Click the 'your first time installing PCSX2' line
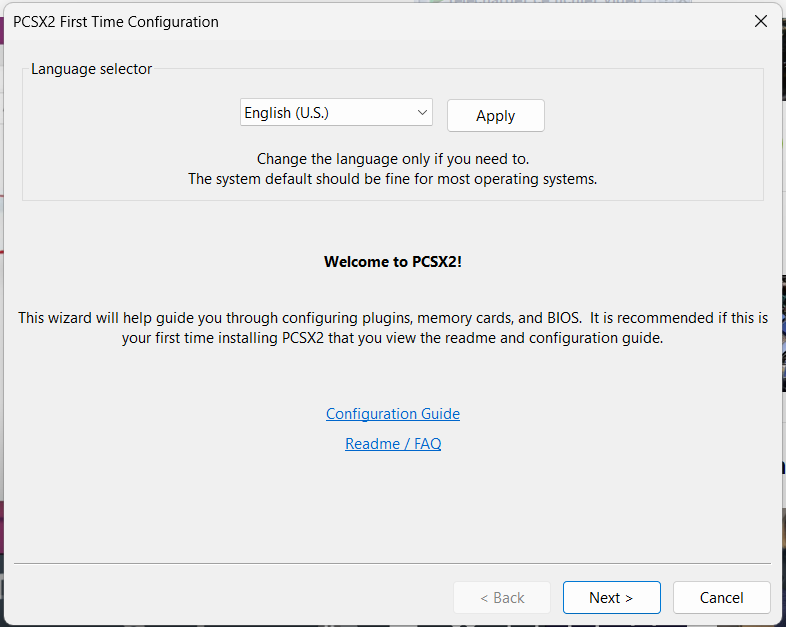 392,338
